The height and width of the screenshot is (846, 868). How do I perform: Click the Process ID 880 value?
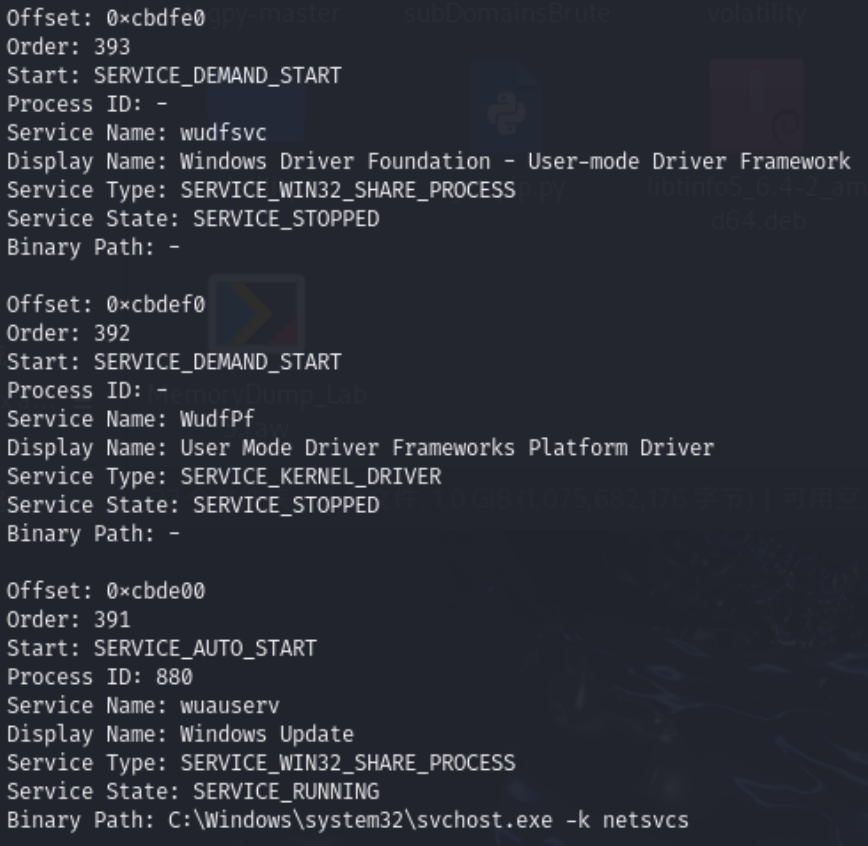click(x=173, y=677)
